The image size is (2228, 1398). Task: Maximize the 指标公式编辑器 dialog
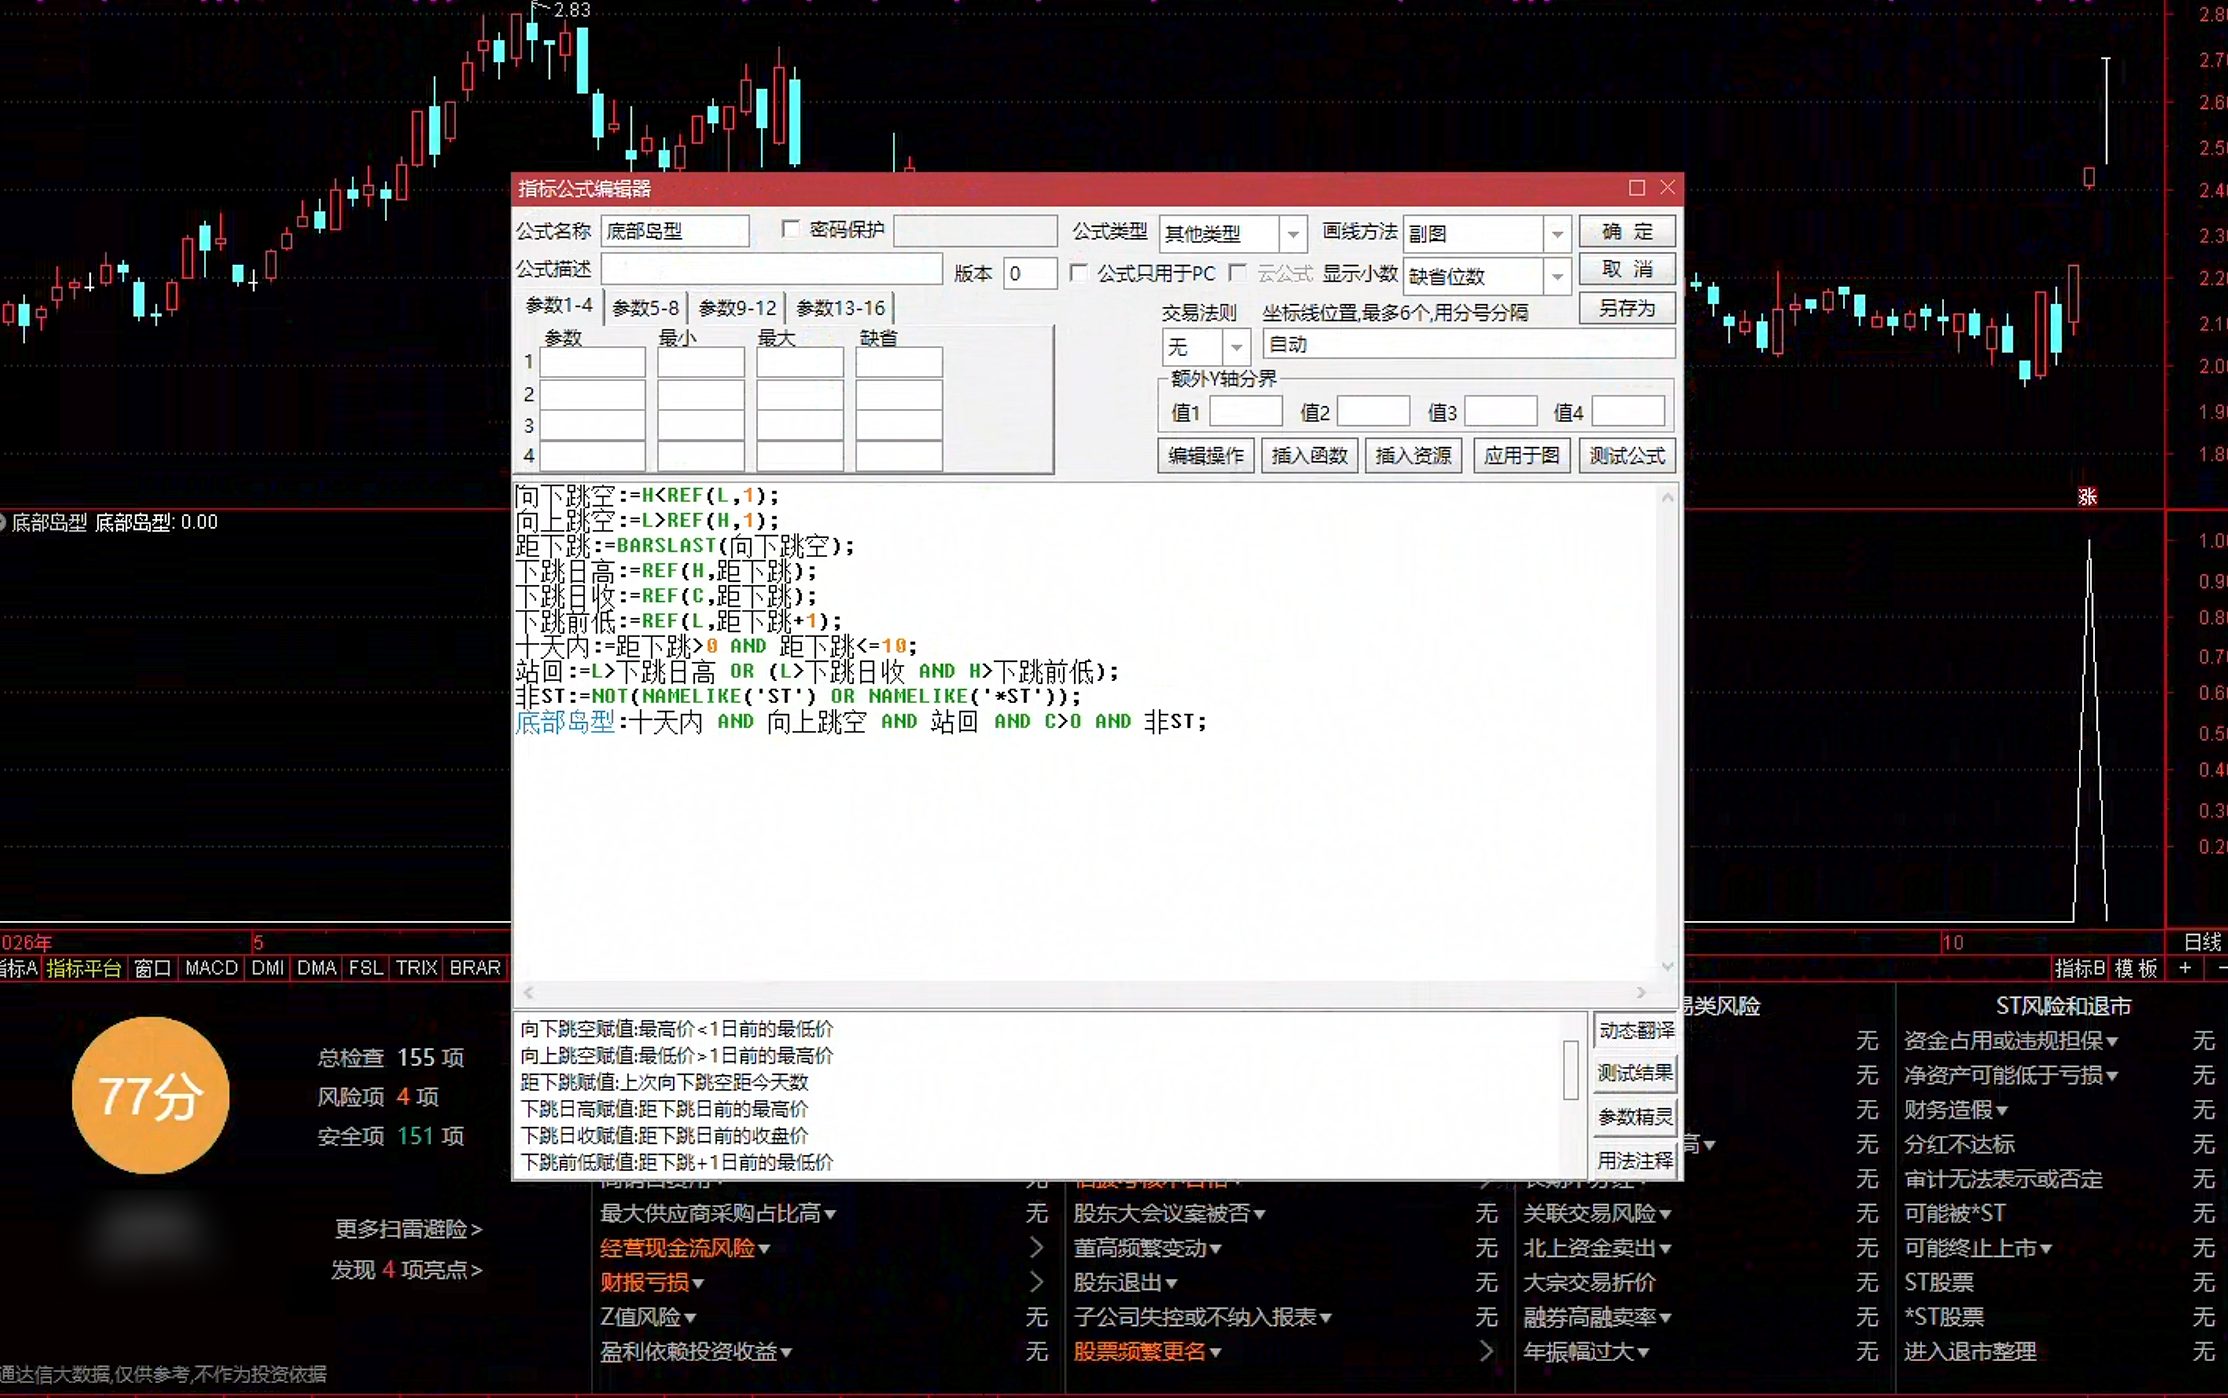(x=1636, y=188)
